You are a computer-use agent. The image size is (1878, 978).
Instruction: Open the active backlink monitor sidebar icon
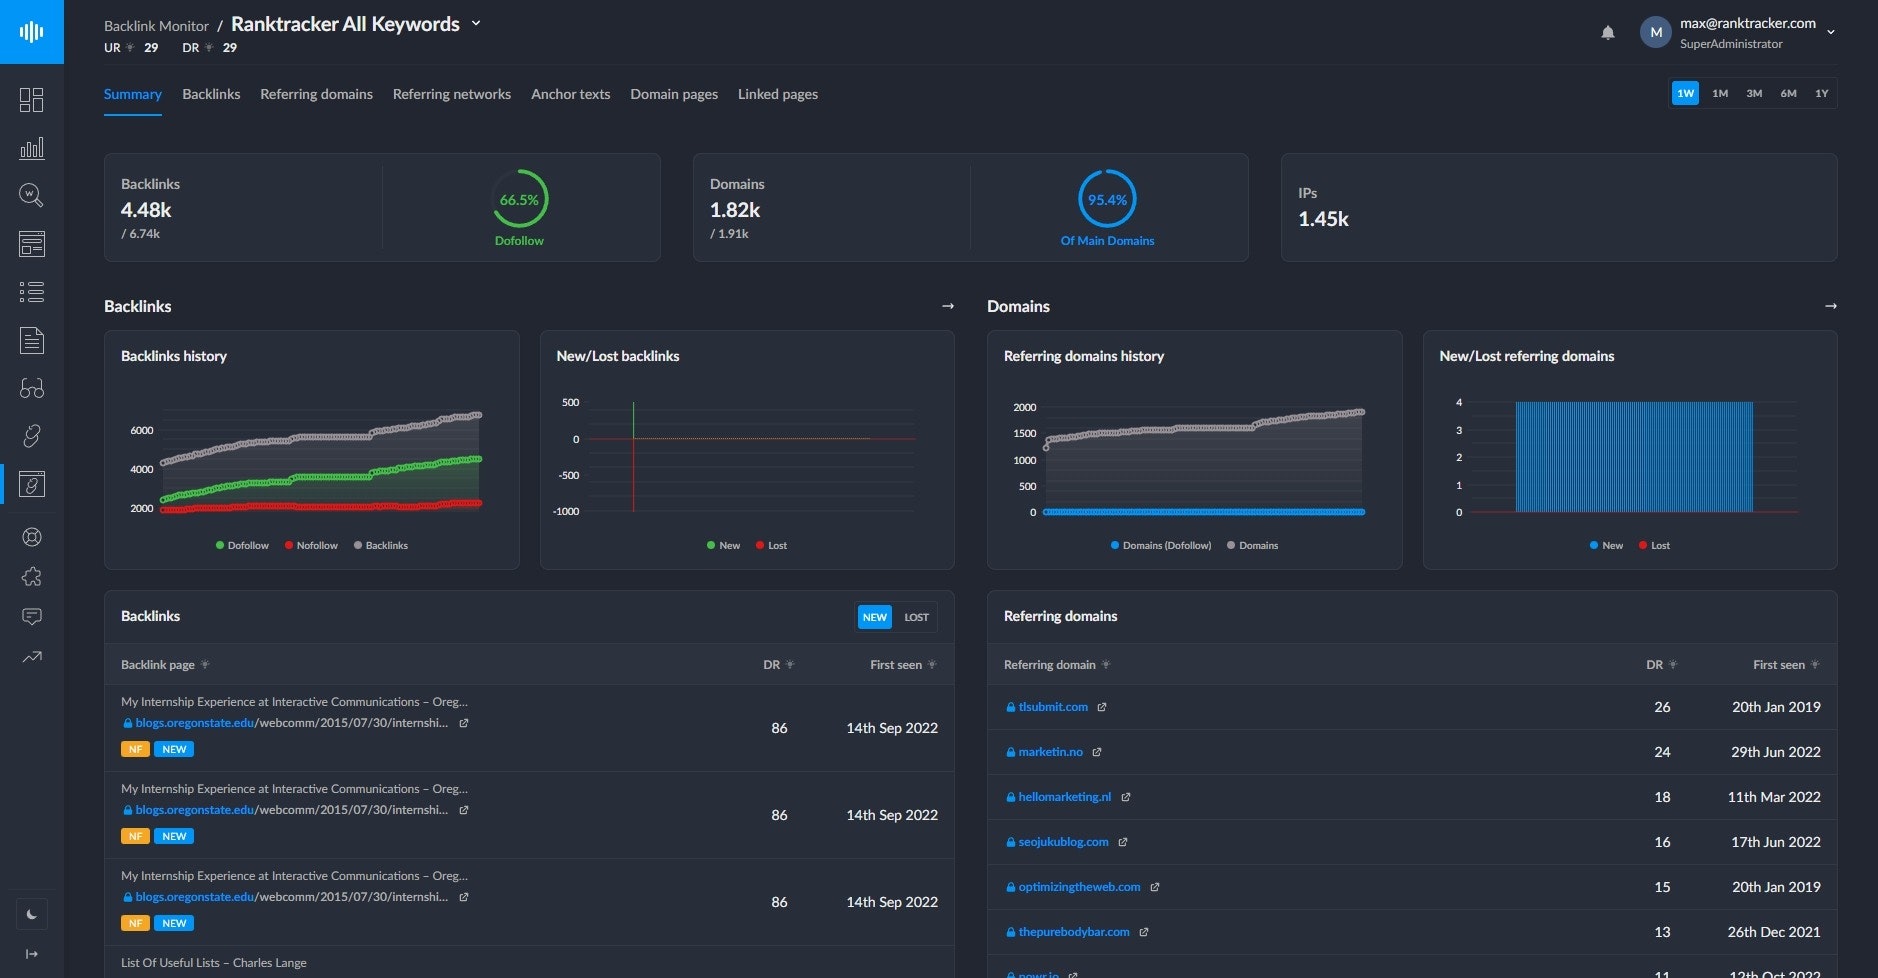(x=32, y=484)
